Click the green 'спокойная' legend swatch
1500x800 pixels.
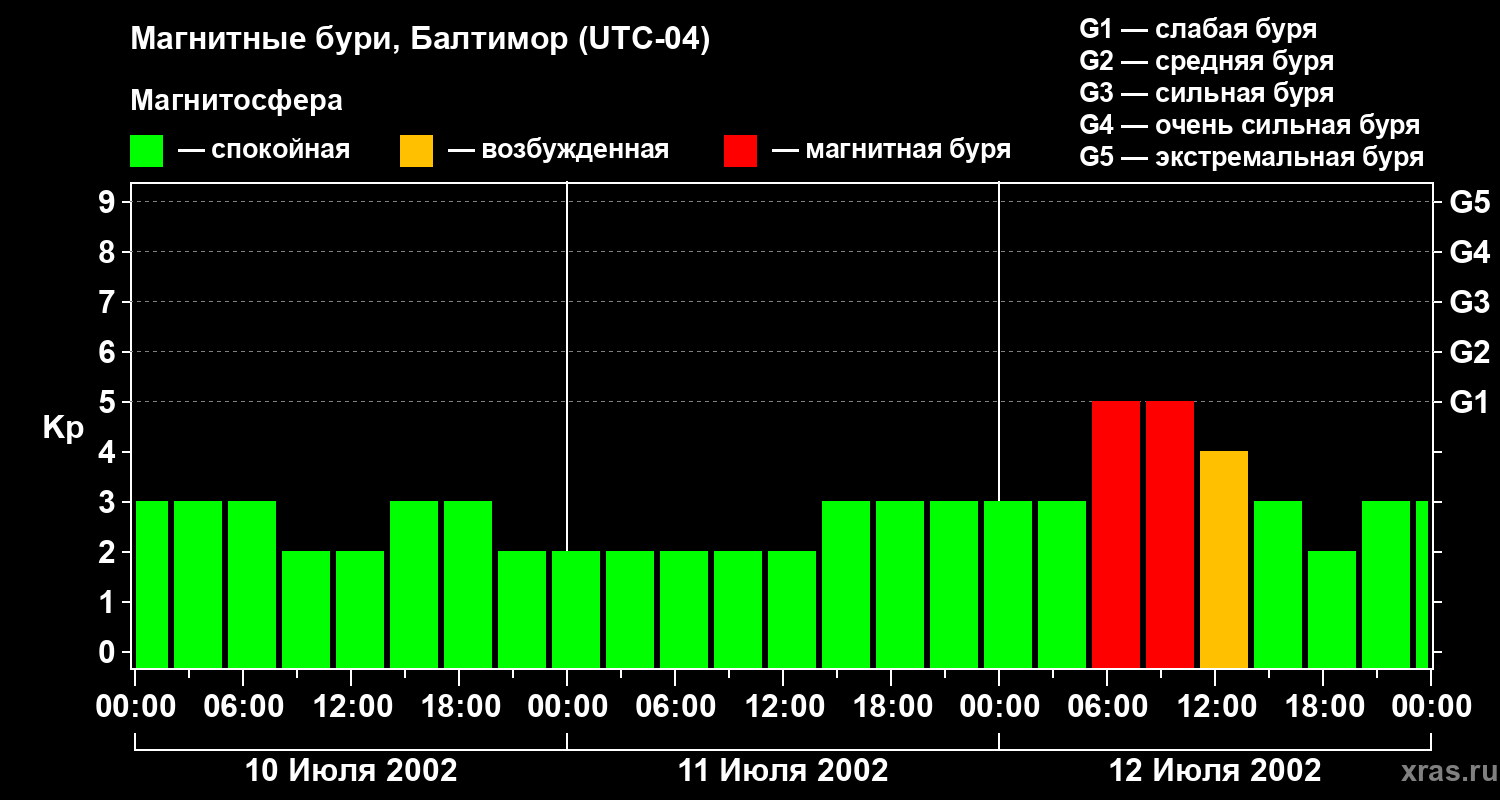click(146, 151)
